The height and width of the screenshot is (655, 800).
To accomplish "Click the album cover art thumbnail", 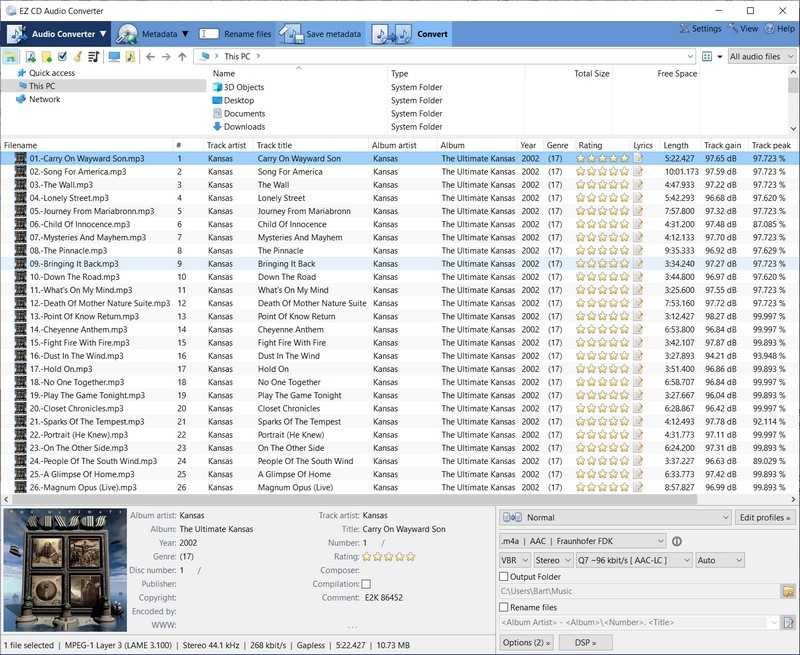I will tap(65, 570).
